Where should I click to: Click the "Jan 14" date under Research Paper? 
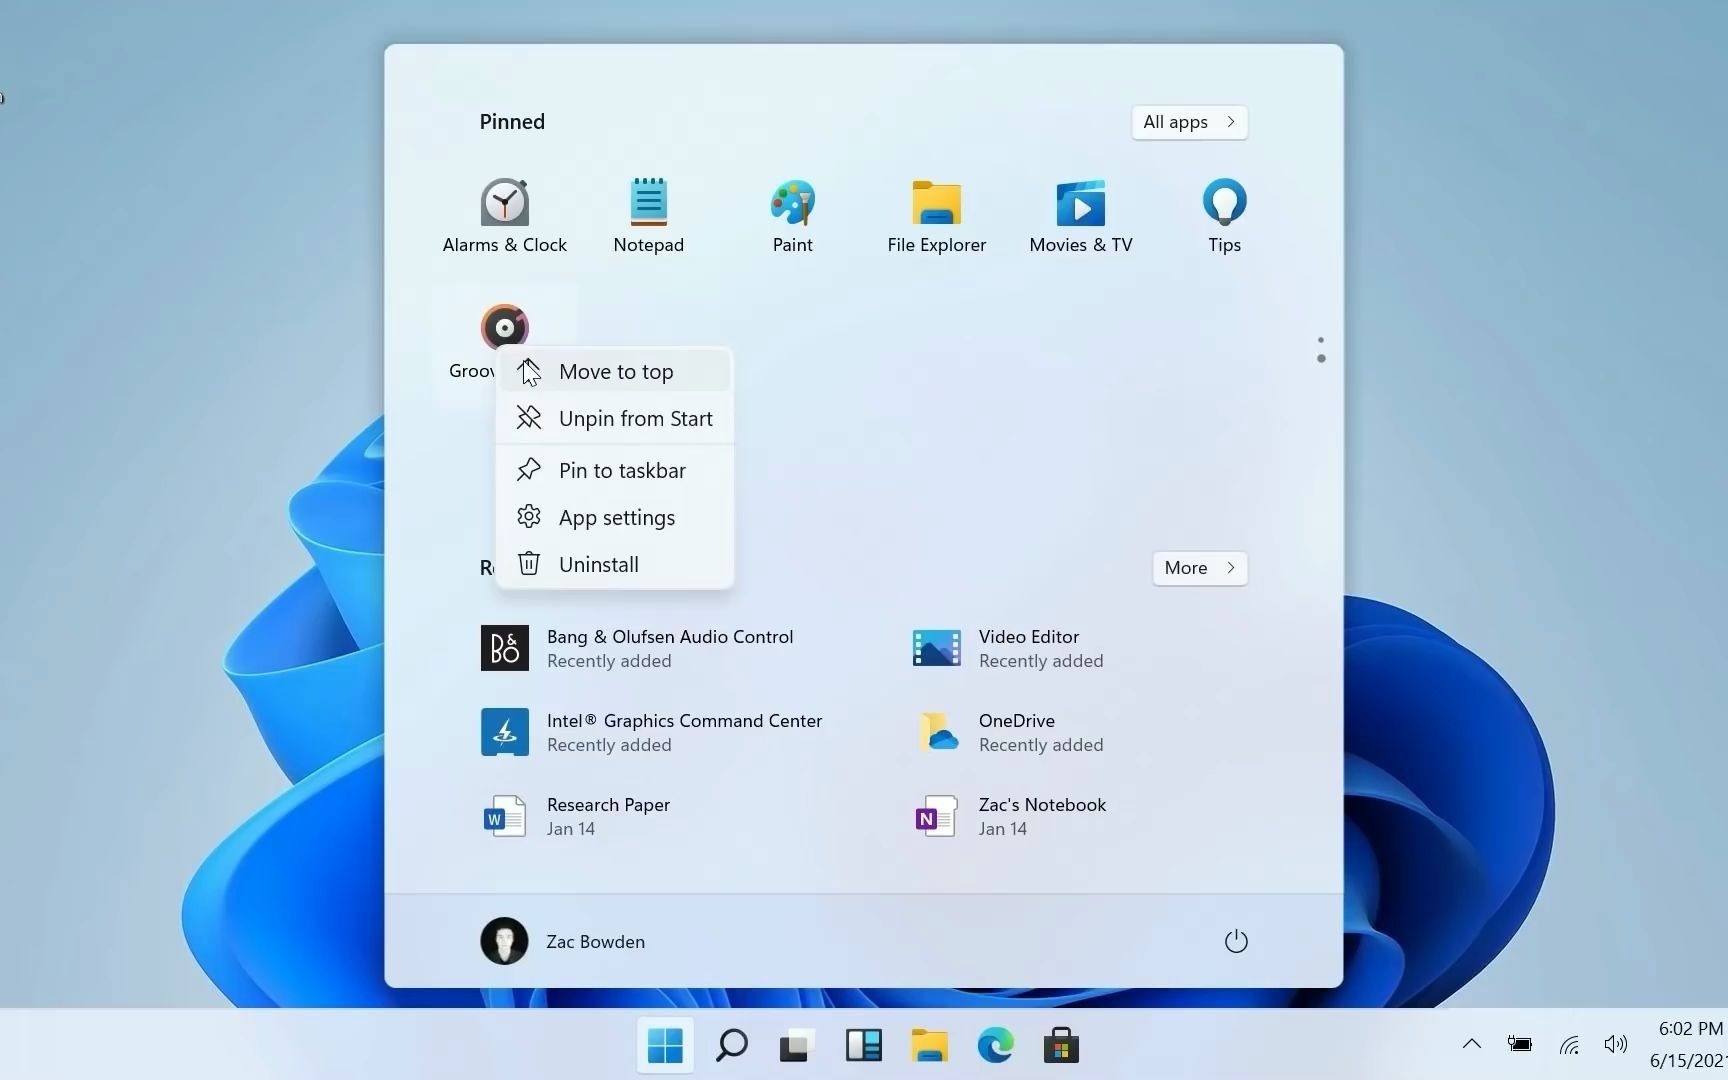click(571, 829)
